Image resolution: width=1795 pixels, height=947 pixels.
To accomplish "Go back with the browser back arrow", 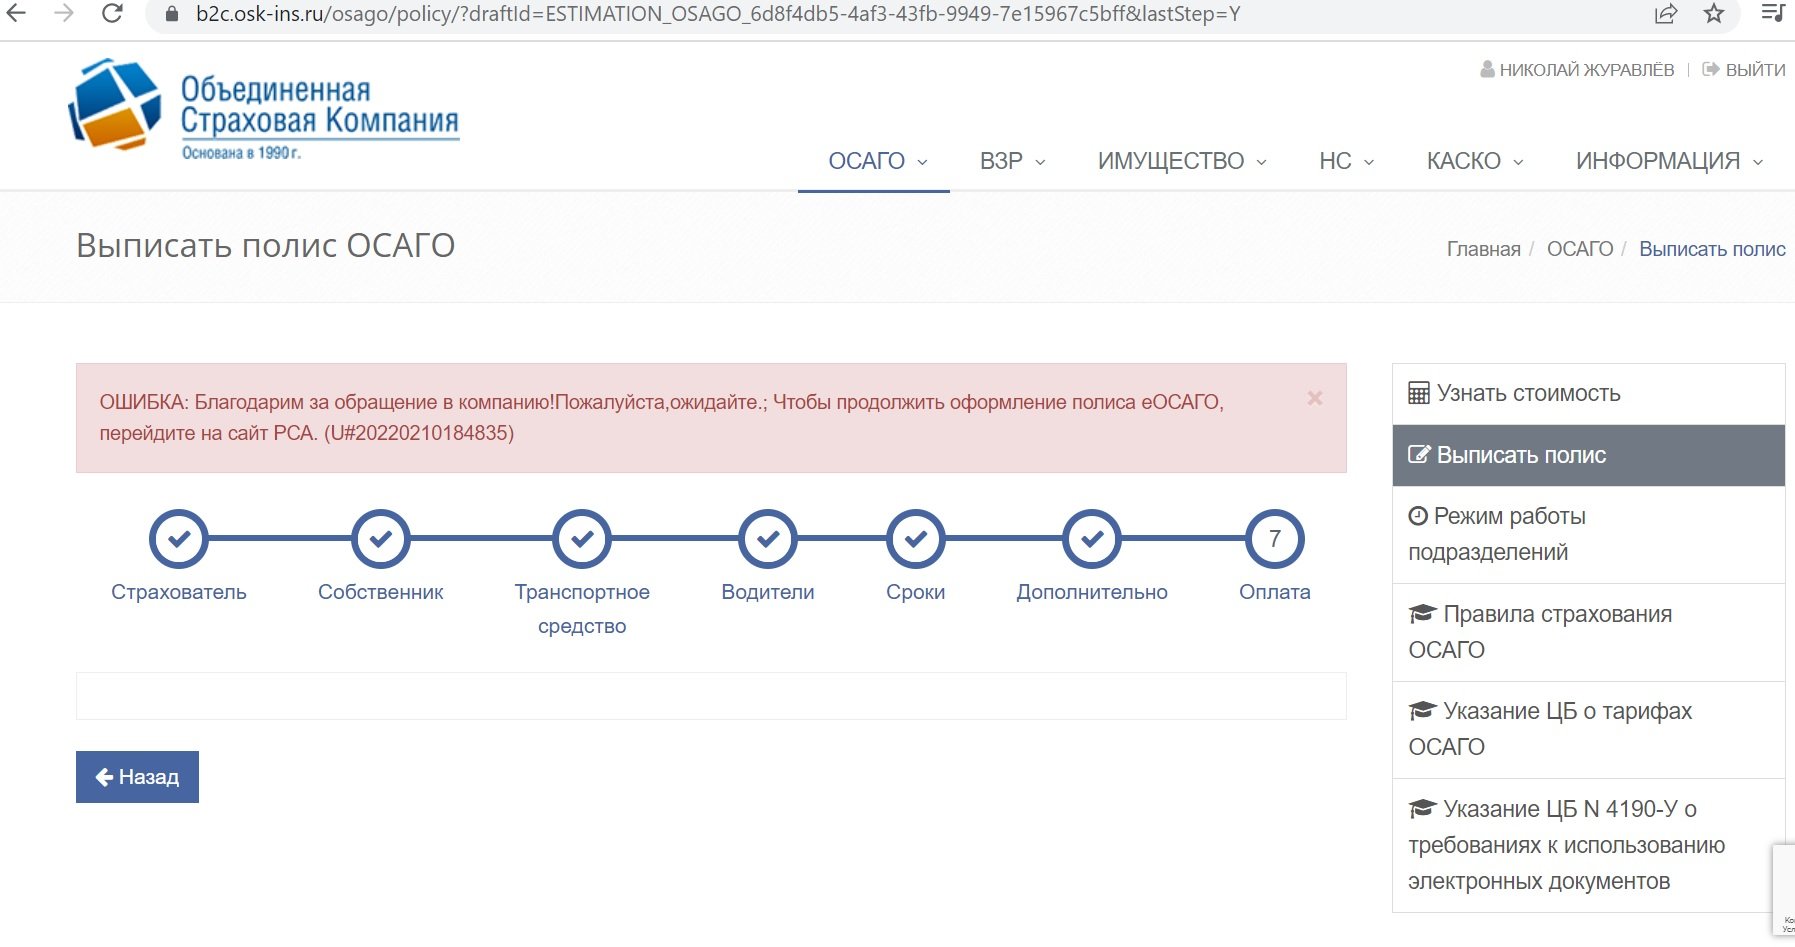I will [x=17, y=14].
